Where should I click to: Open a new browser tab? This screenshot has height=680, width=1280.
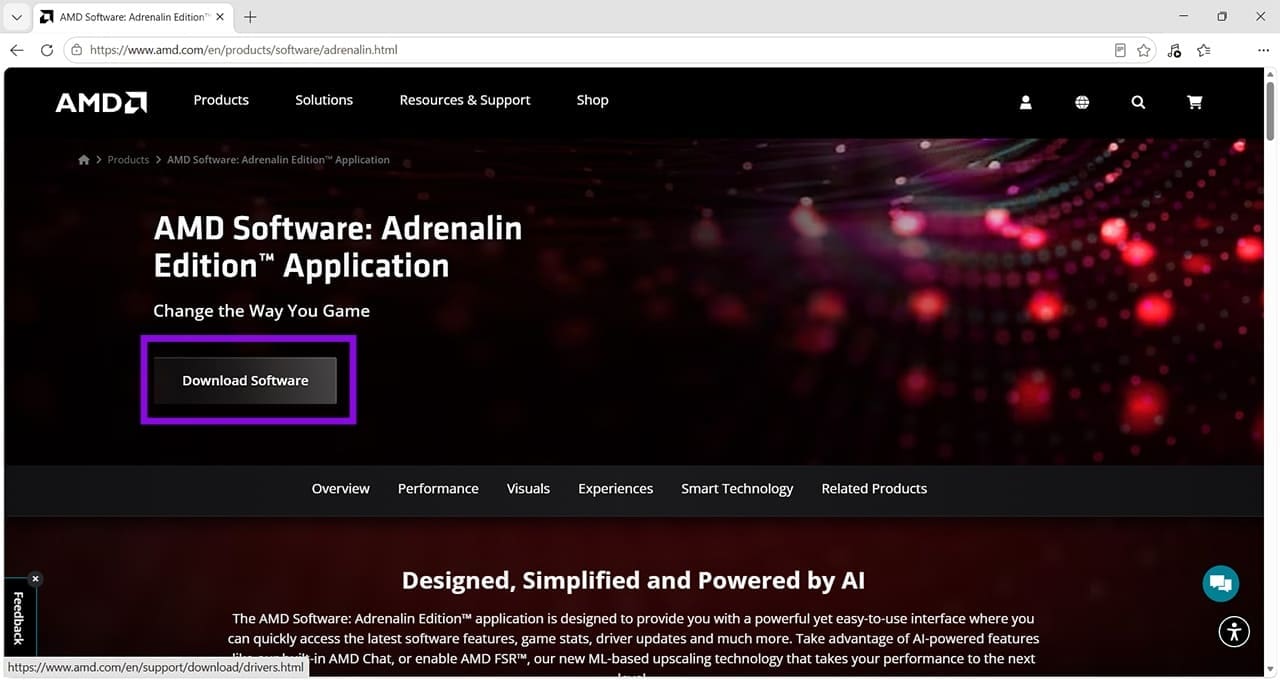pyautogui.click(x=250, y=17)
